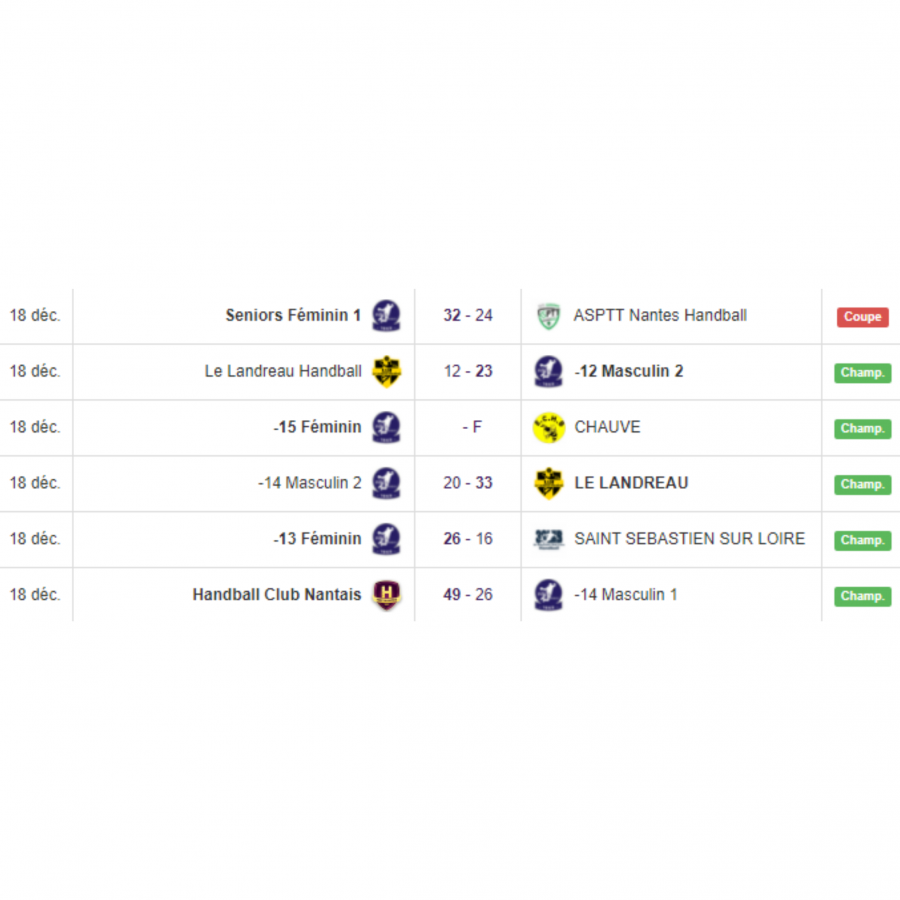This screenshot has height=900, width=900.
Task: Click the SAINT SEBASTIEN SUR LOIRE name
Action: (x=689, y=539)
